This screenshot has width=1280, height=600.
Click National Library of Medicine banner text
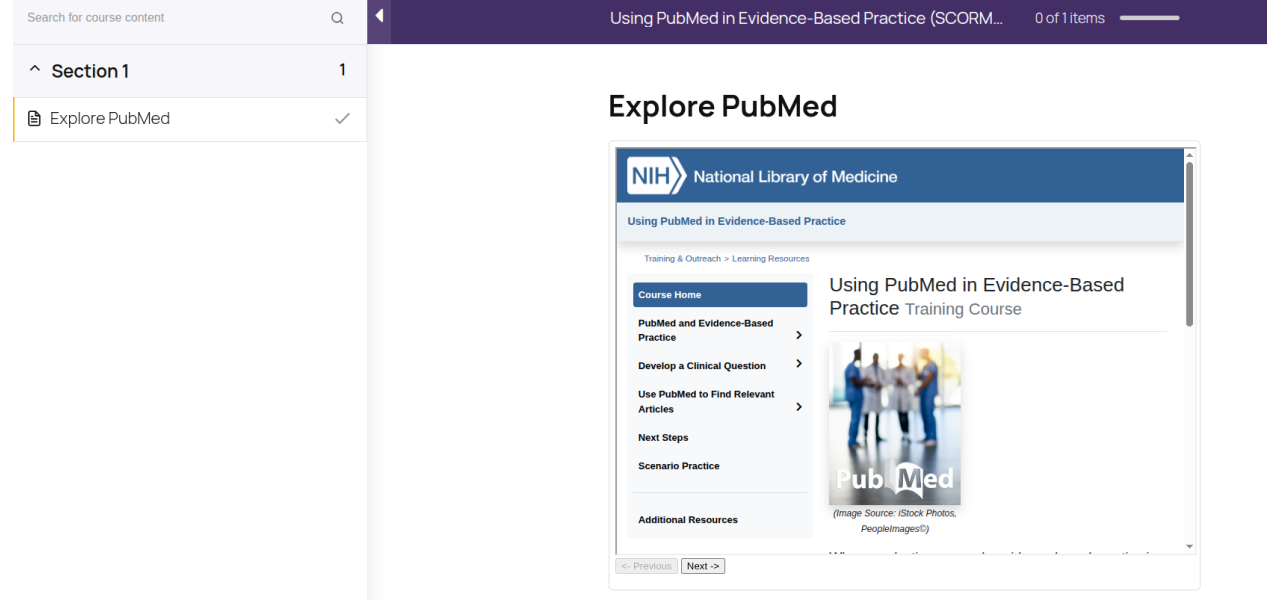tap(795, 177)
